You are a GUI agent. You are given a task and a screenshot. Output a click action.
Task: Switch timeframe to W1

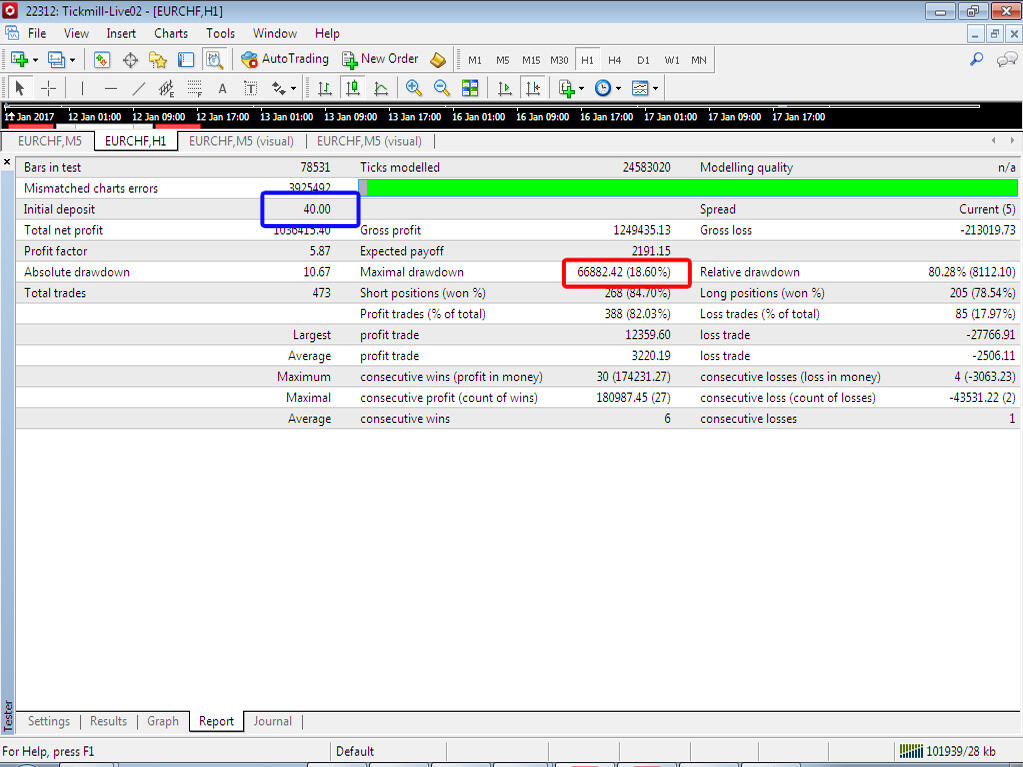click(672, 60)
